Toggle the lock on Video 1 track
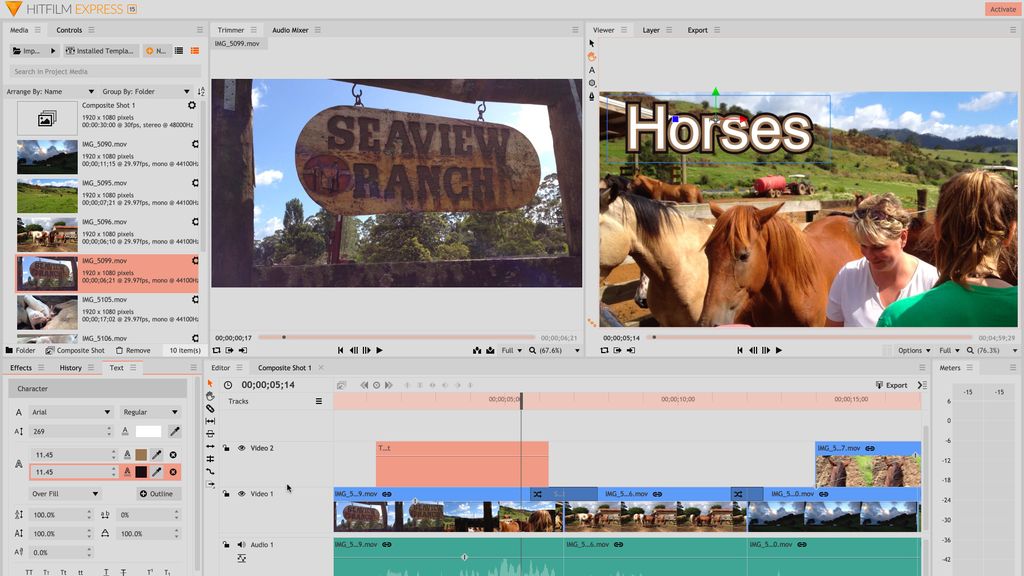The image size is (1024, 576). 226,494
